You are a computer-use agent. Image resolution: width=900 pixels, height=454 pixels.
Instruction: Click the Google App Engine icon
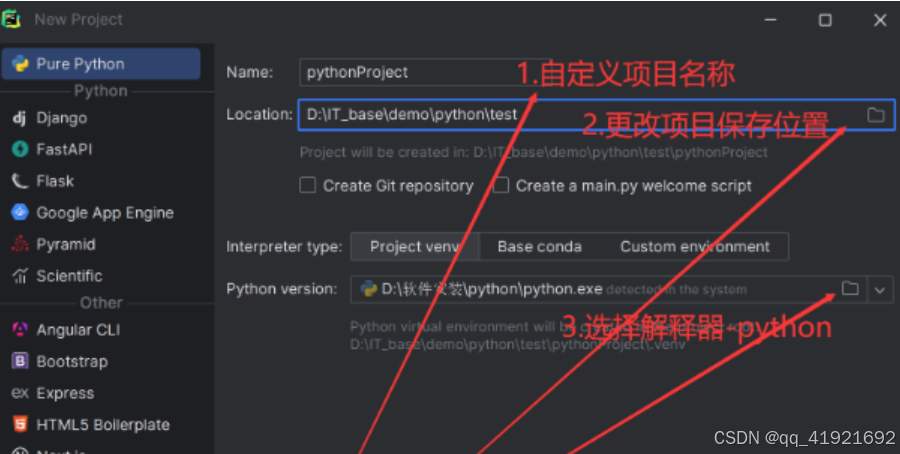click(20, 212)
